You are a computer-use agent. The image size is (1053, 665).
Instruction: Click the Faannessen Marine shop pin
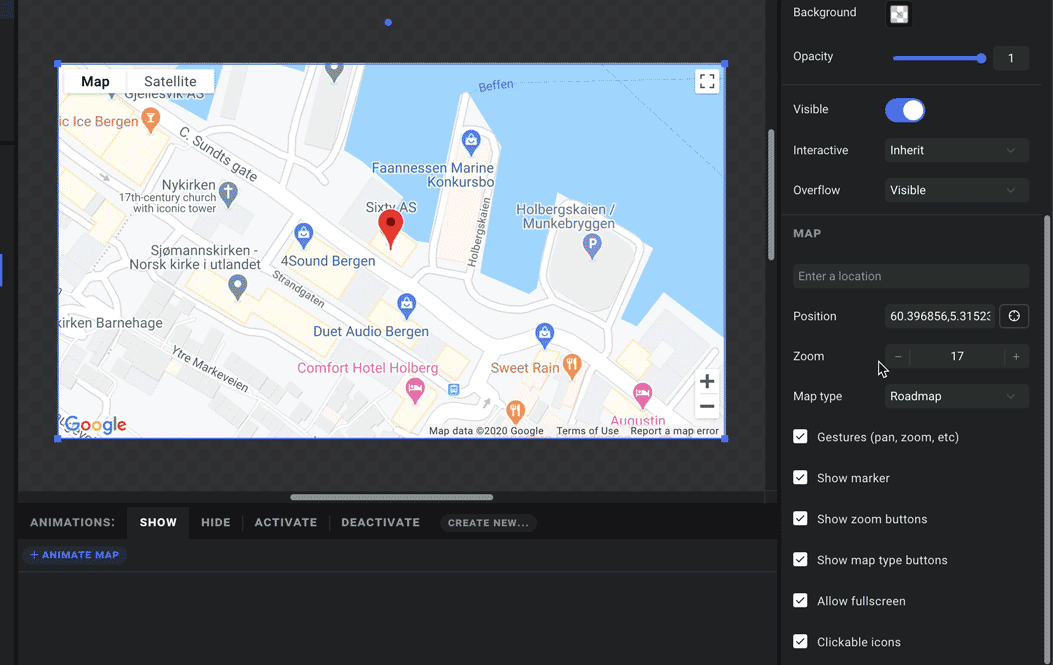471,143
